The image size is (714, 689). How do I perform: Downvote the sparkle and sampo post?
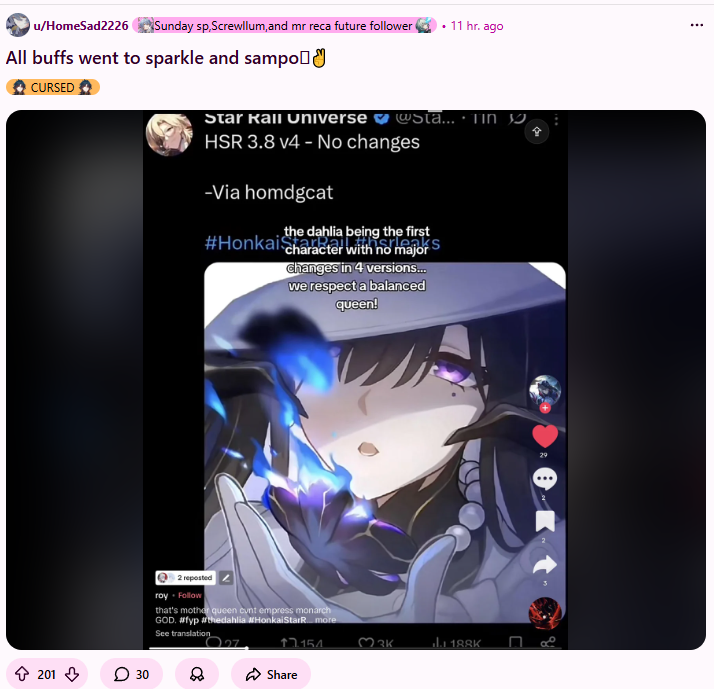click(72, 674)
